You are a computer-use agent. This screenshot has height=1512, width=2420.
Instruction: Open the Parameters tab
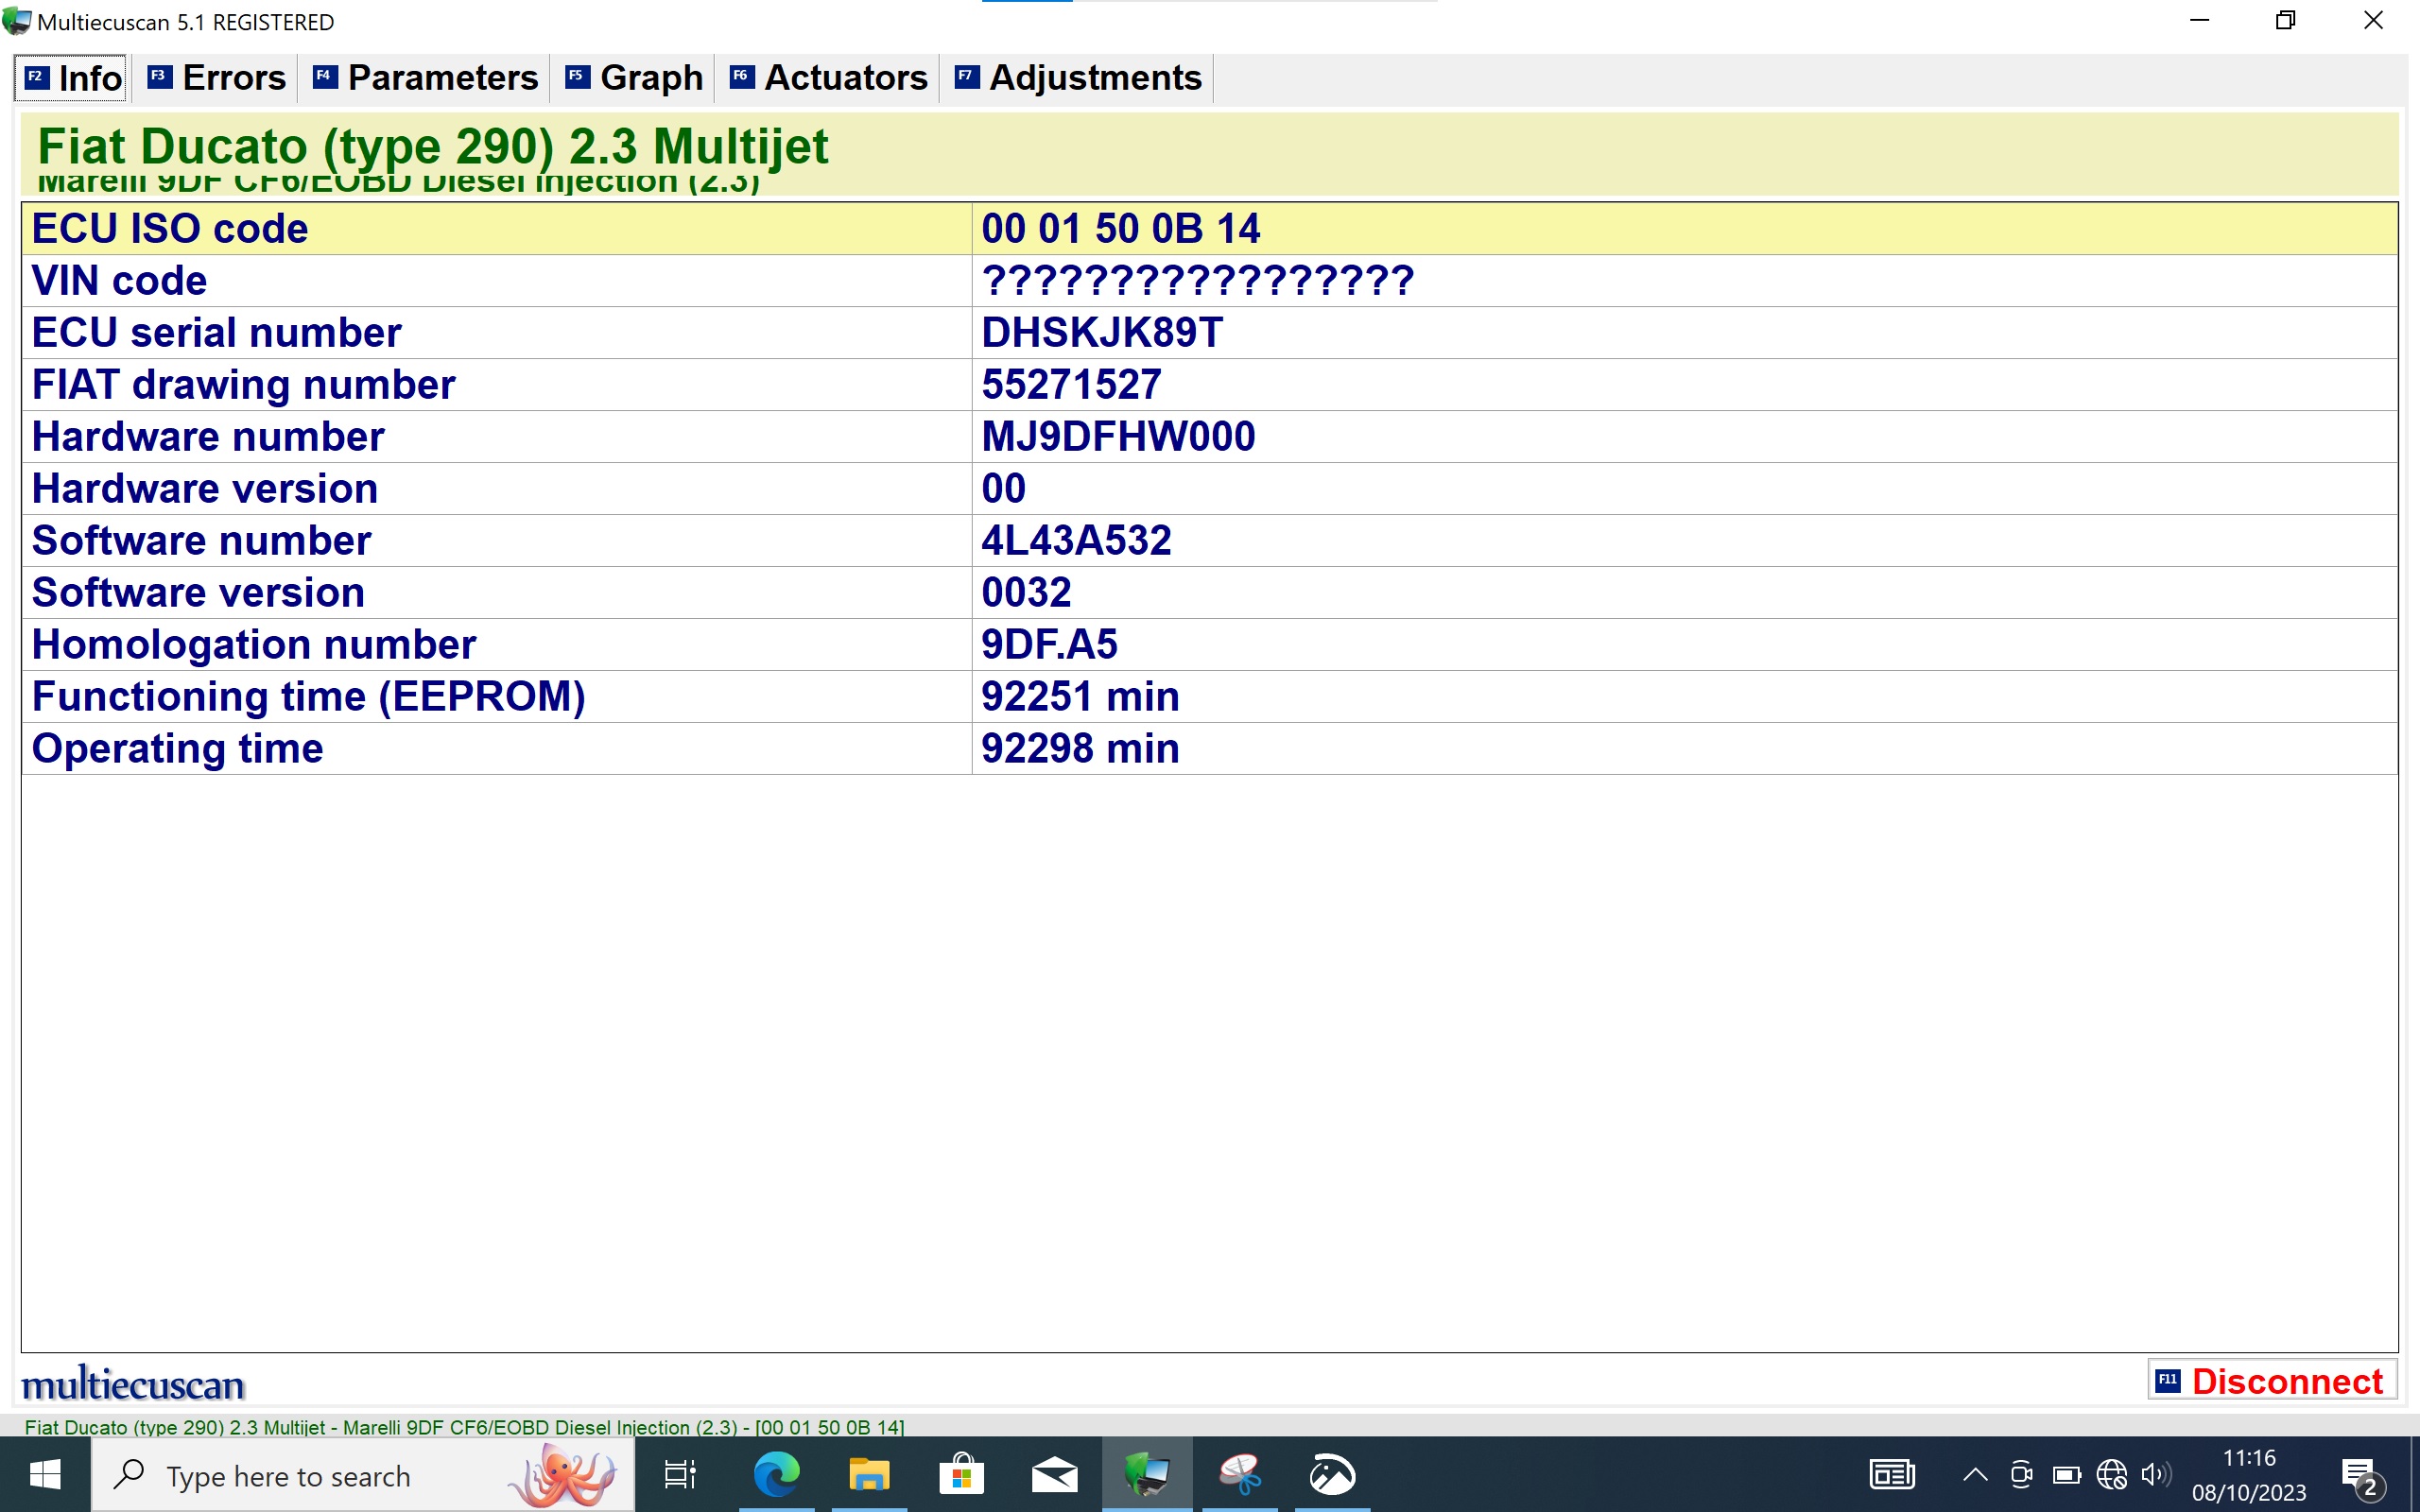tap(426, 78)
